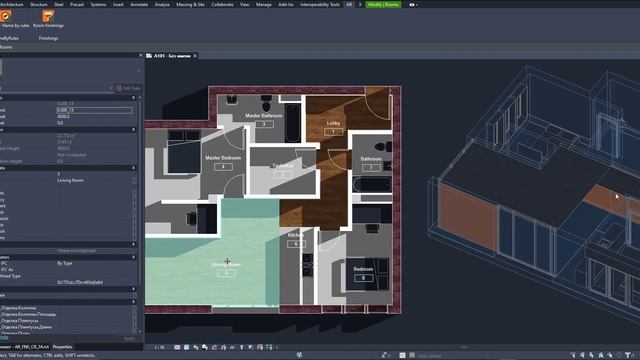Open the AR ribbon tab

point(349,4)
